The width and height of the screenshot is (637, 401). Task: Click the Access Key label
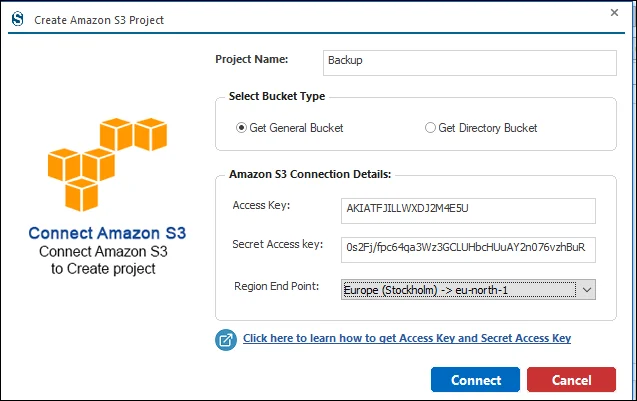[261, 205]
